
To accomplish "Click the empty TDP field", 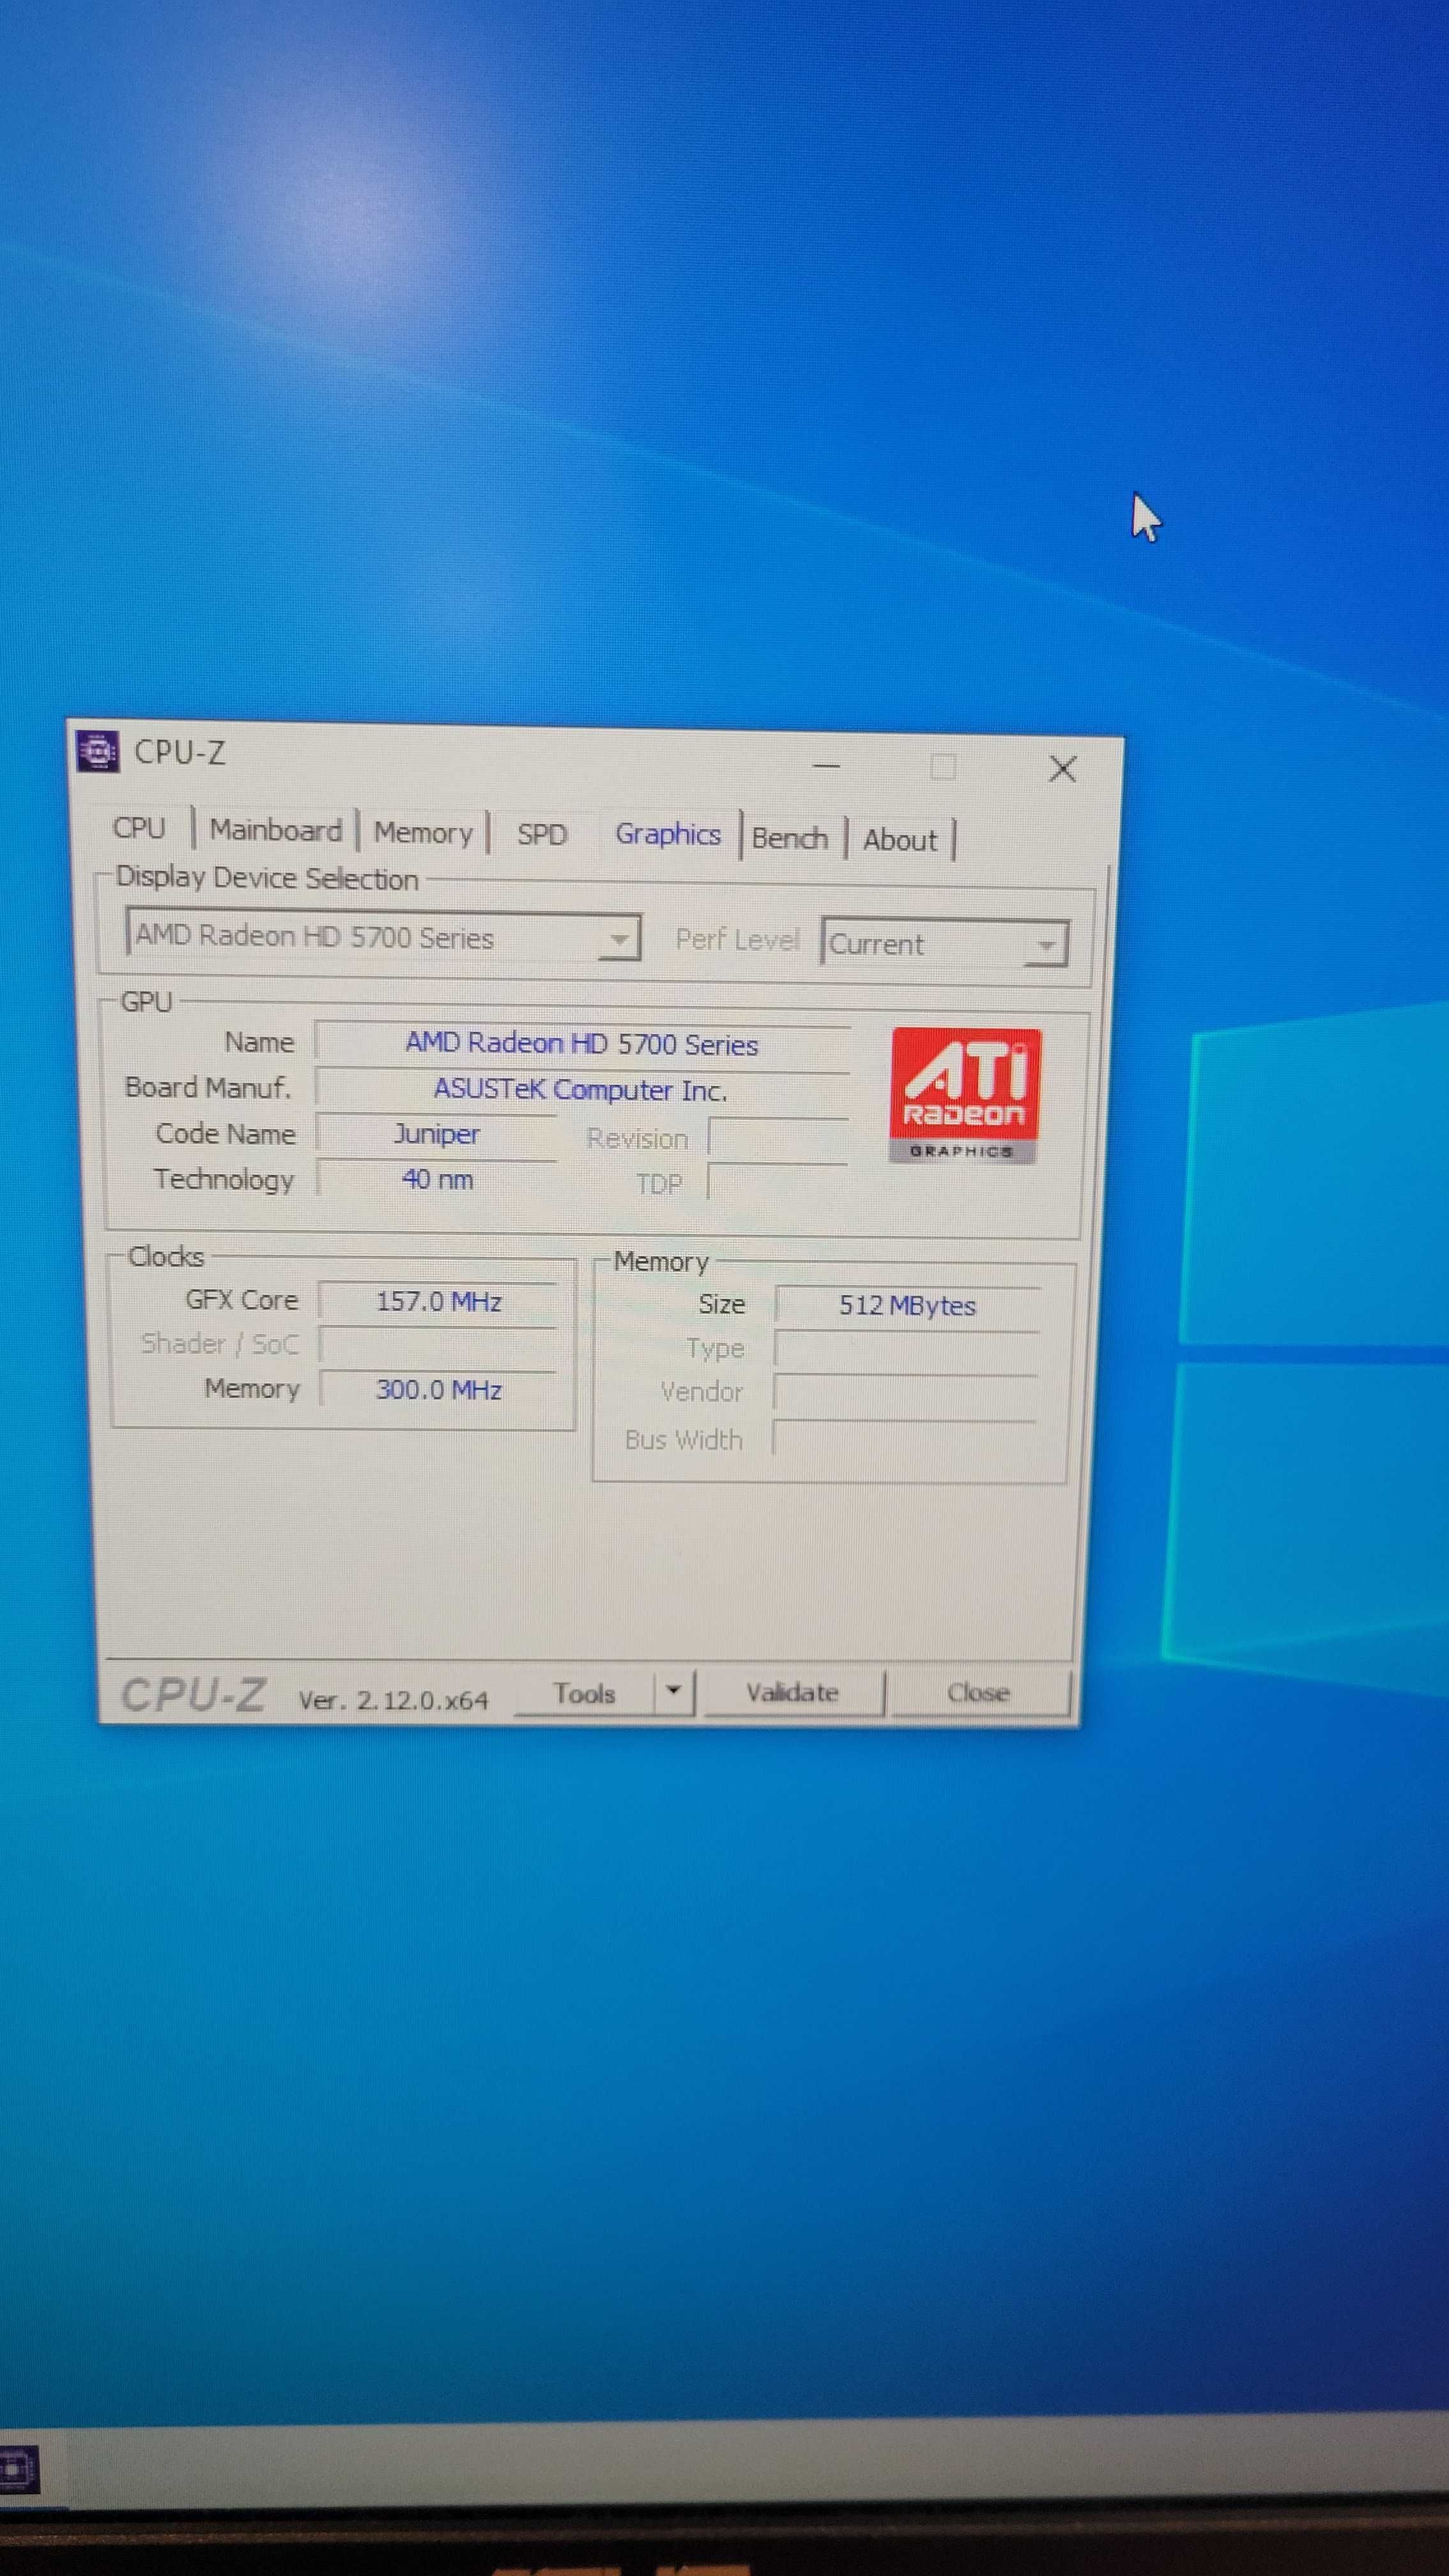I will (777, 1182).
